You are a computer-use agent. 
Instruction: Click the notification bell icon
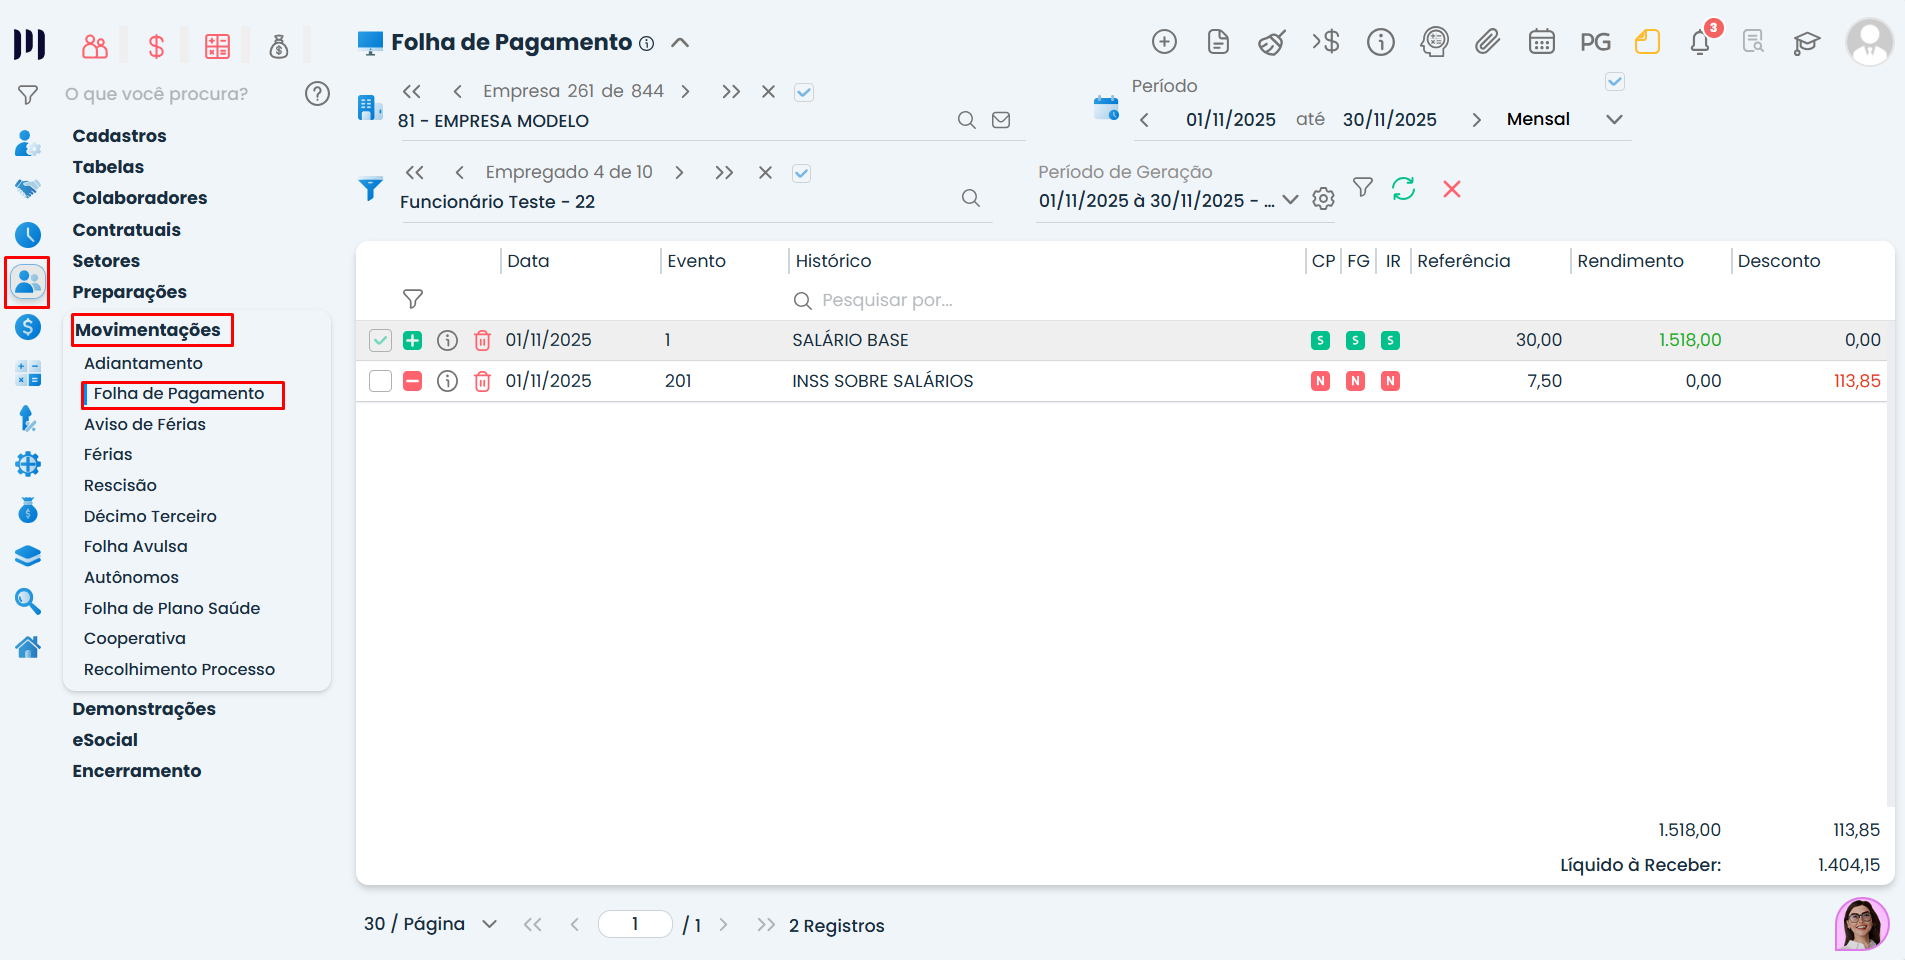pyautogui.click(x=1699, y=43)
